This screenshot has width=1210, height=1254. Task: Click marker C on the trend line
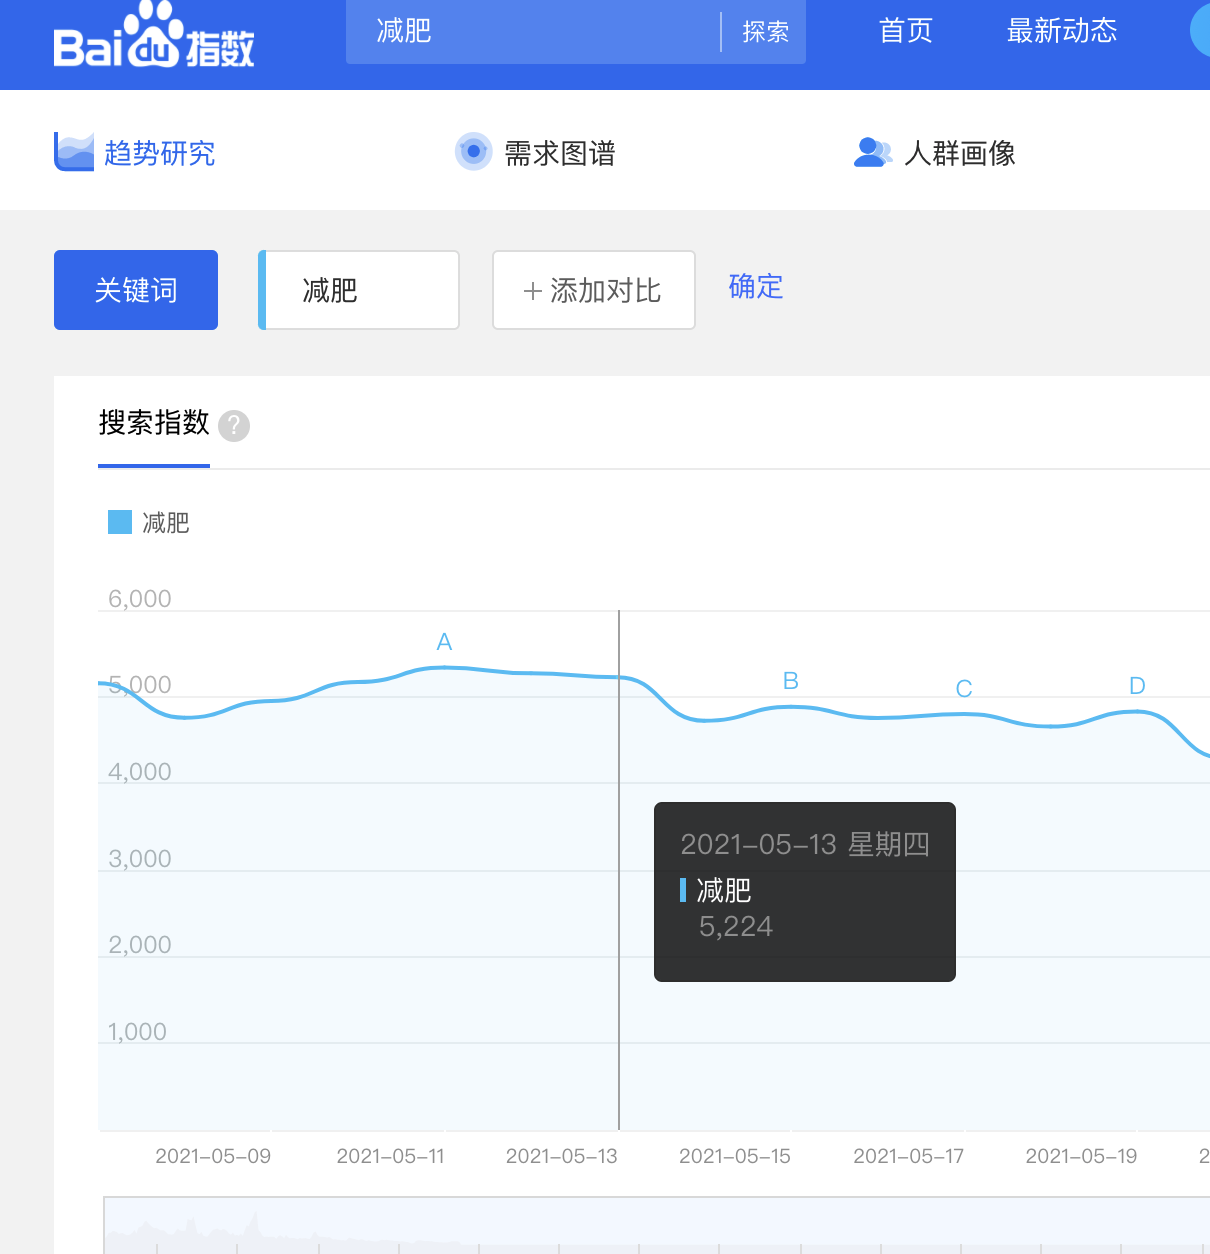click(963, 688)
